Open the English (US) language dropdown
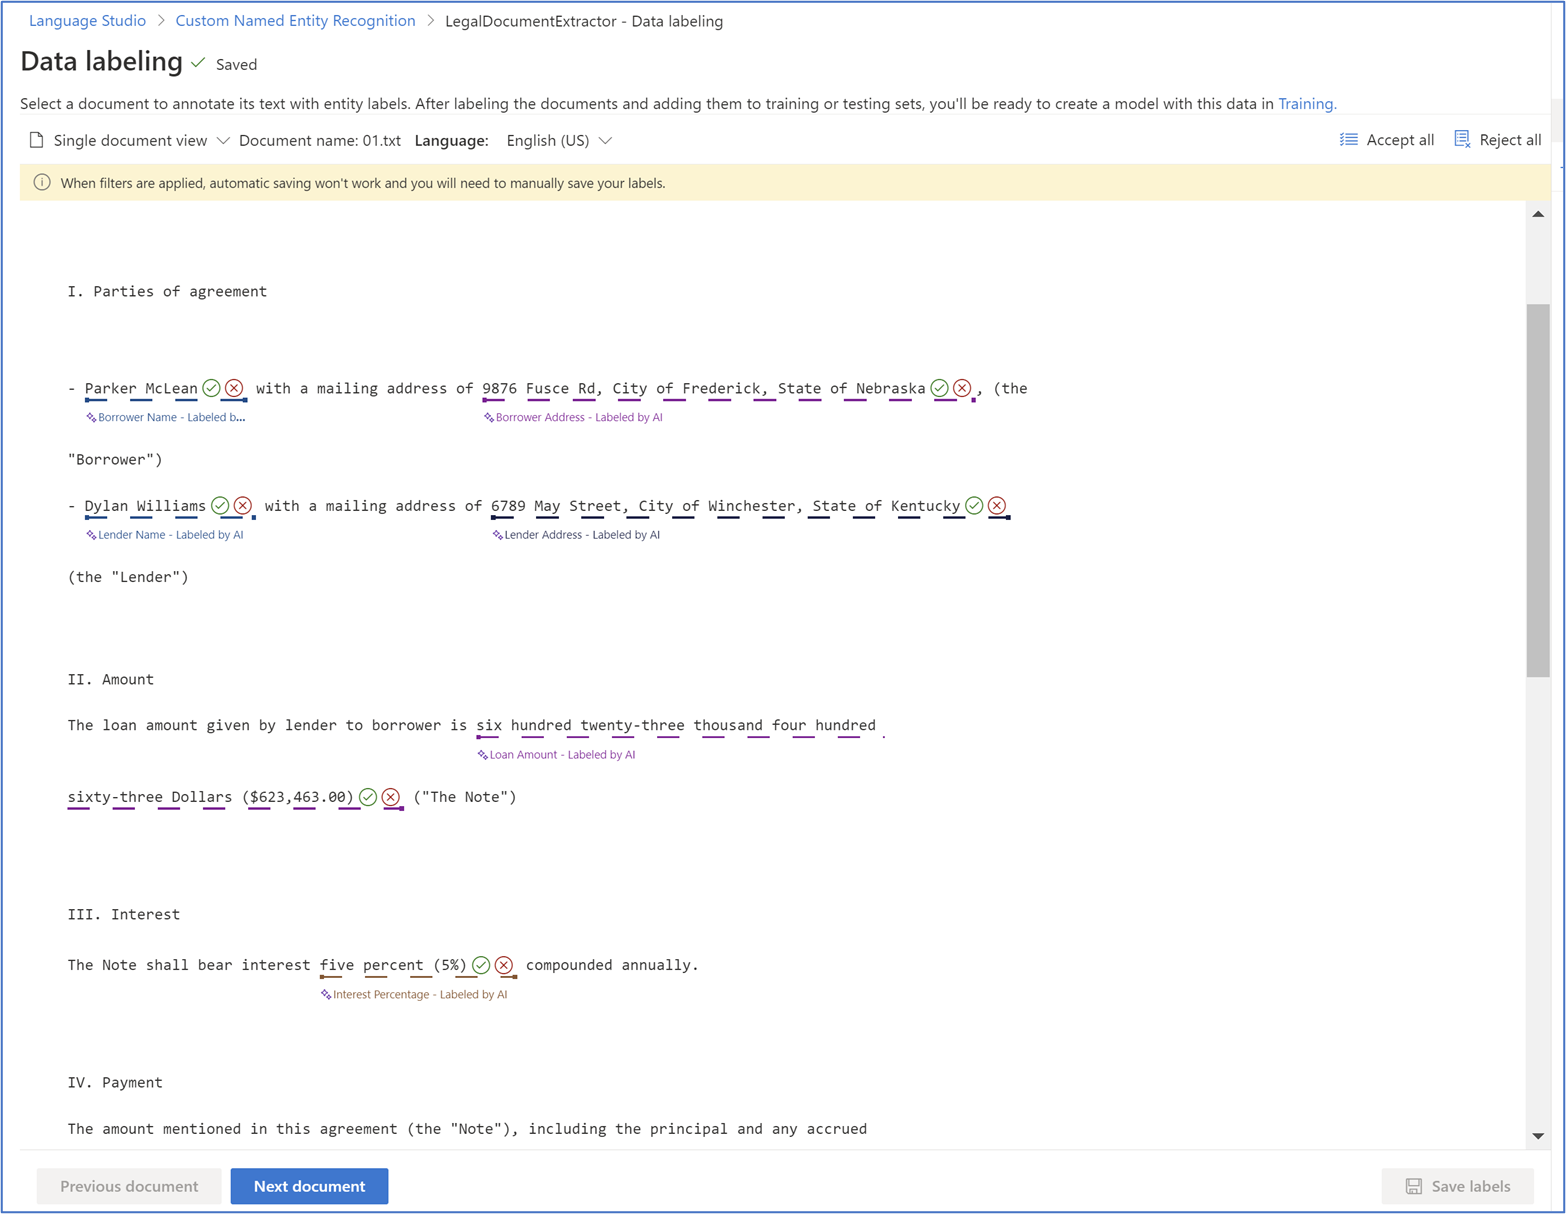Image resolution: width=1566 pixels, height=1214 pixels. click(559, 141)
